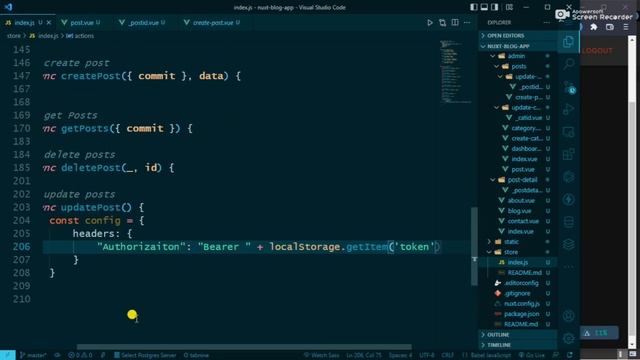Open the Thunder Client lightning icon
Image resolution: width=640 pixels, height=360 pixels.
(568, 200)
